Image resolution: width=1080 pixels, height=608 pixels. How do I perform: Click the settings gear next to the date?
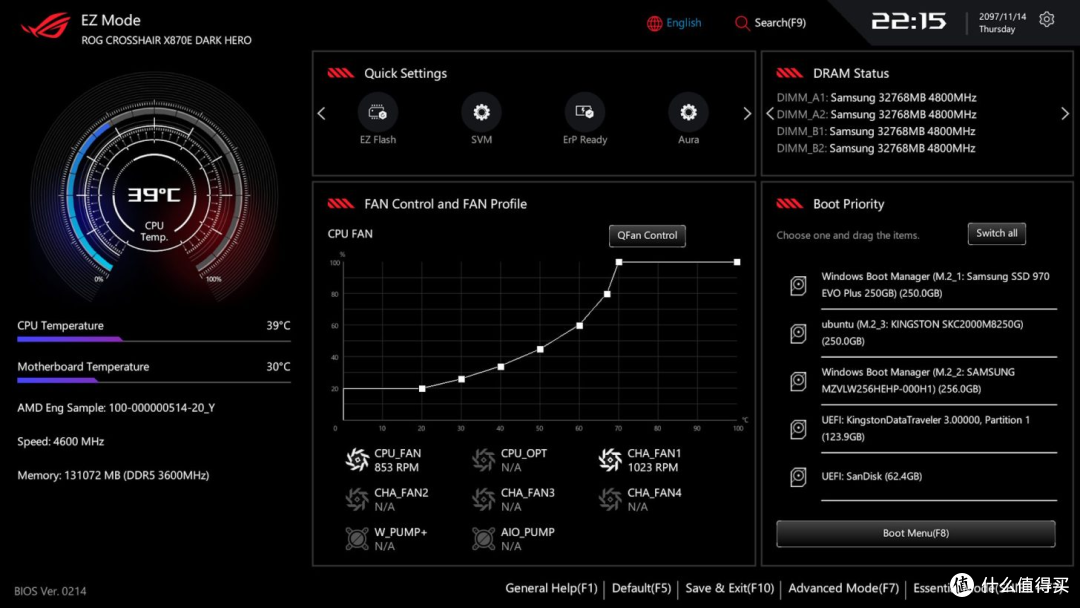1046,19
